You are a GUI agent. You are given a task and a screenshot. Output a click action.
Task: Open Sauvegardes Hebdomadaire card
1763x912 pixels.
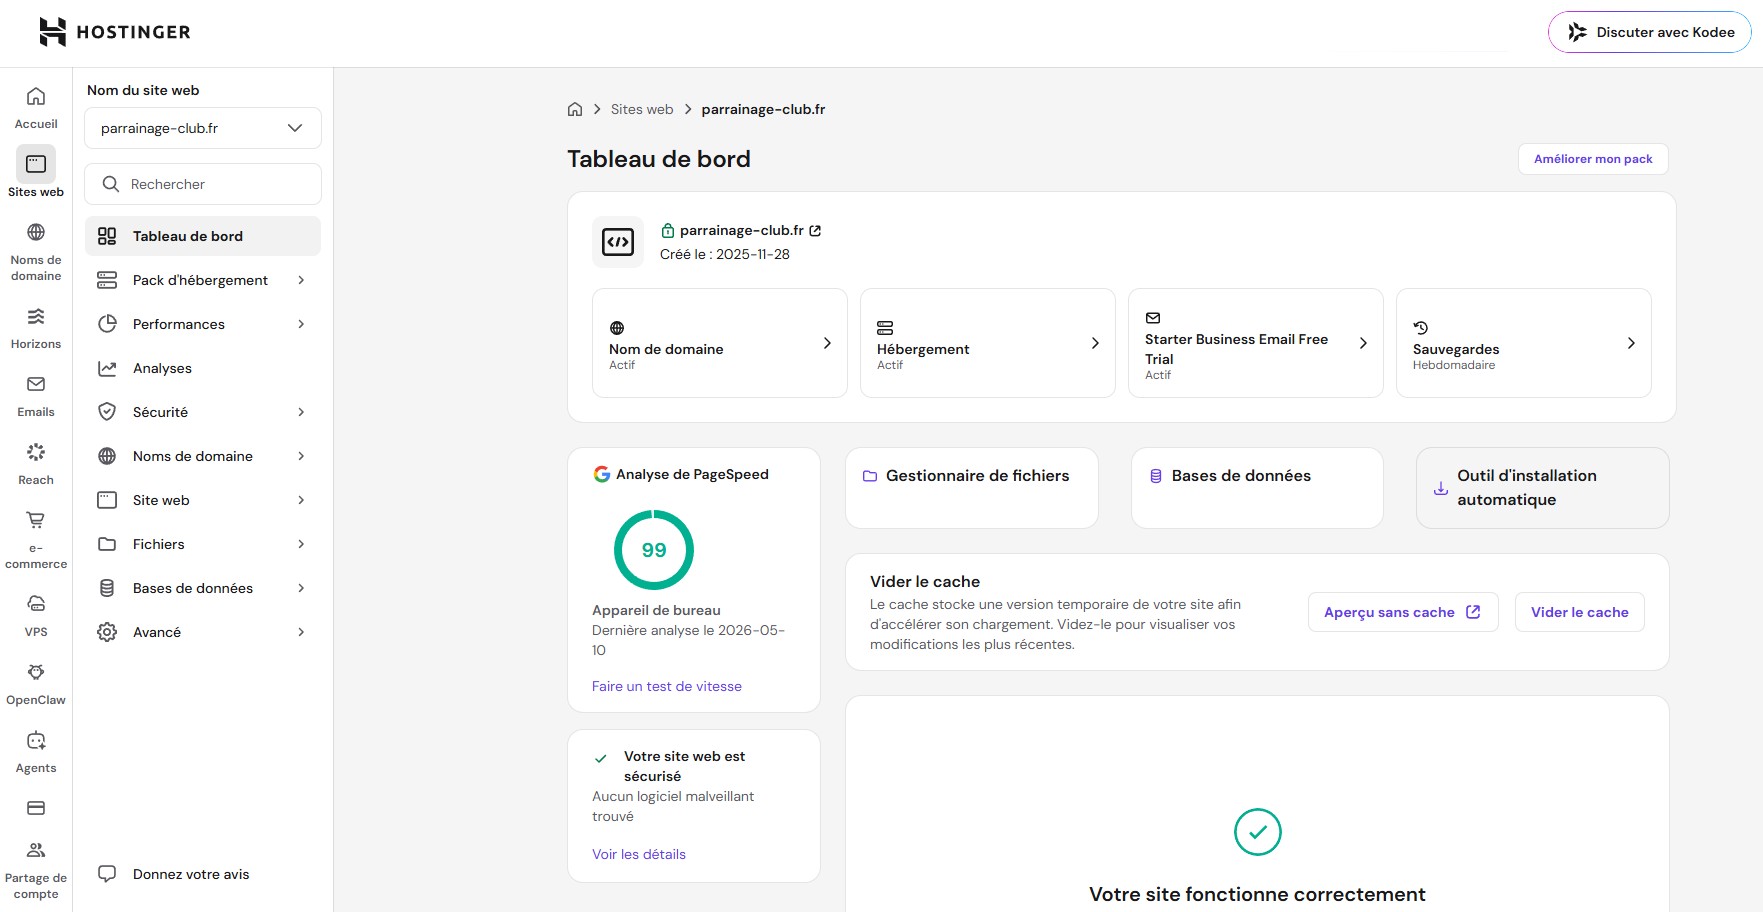(1524, 343)
